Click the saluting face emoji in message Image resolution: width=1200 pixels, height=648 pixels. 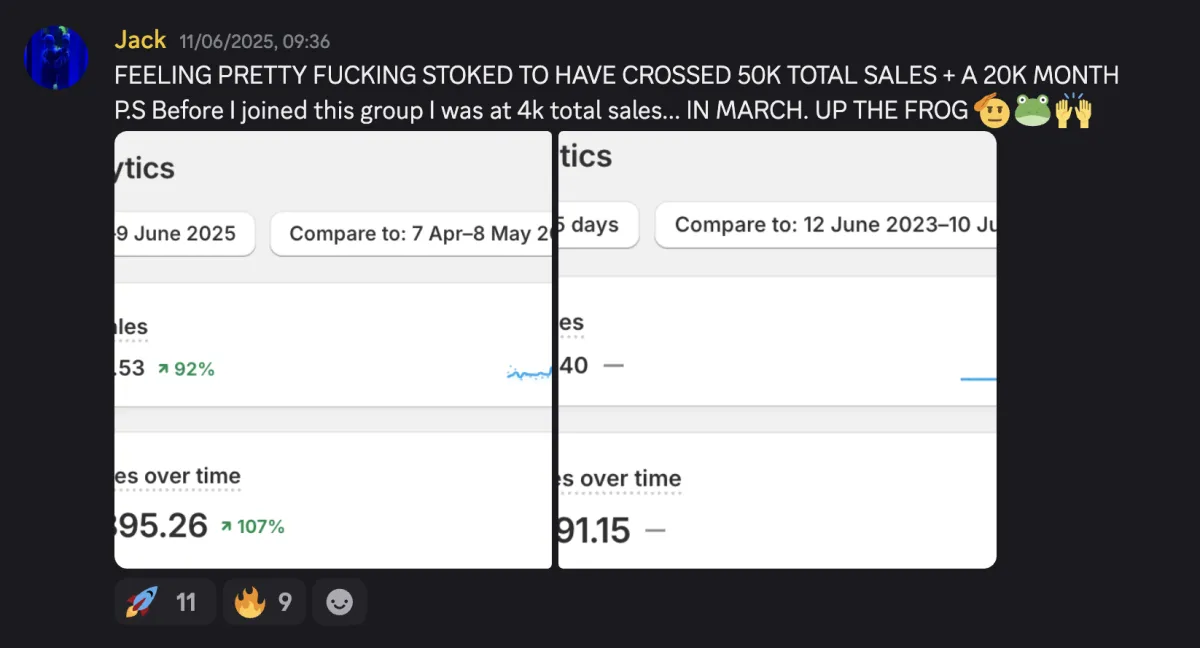(993, 109)
